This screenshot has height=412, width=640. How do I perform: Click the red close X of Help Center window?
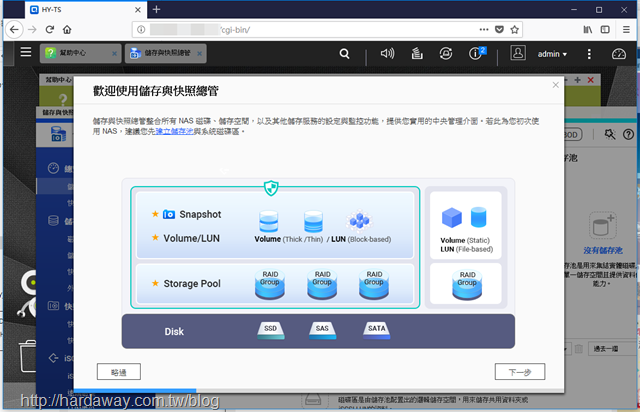[590, 80]
